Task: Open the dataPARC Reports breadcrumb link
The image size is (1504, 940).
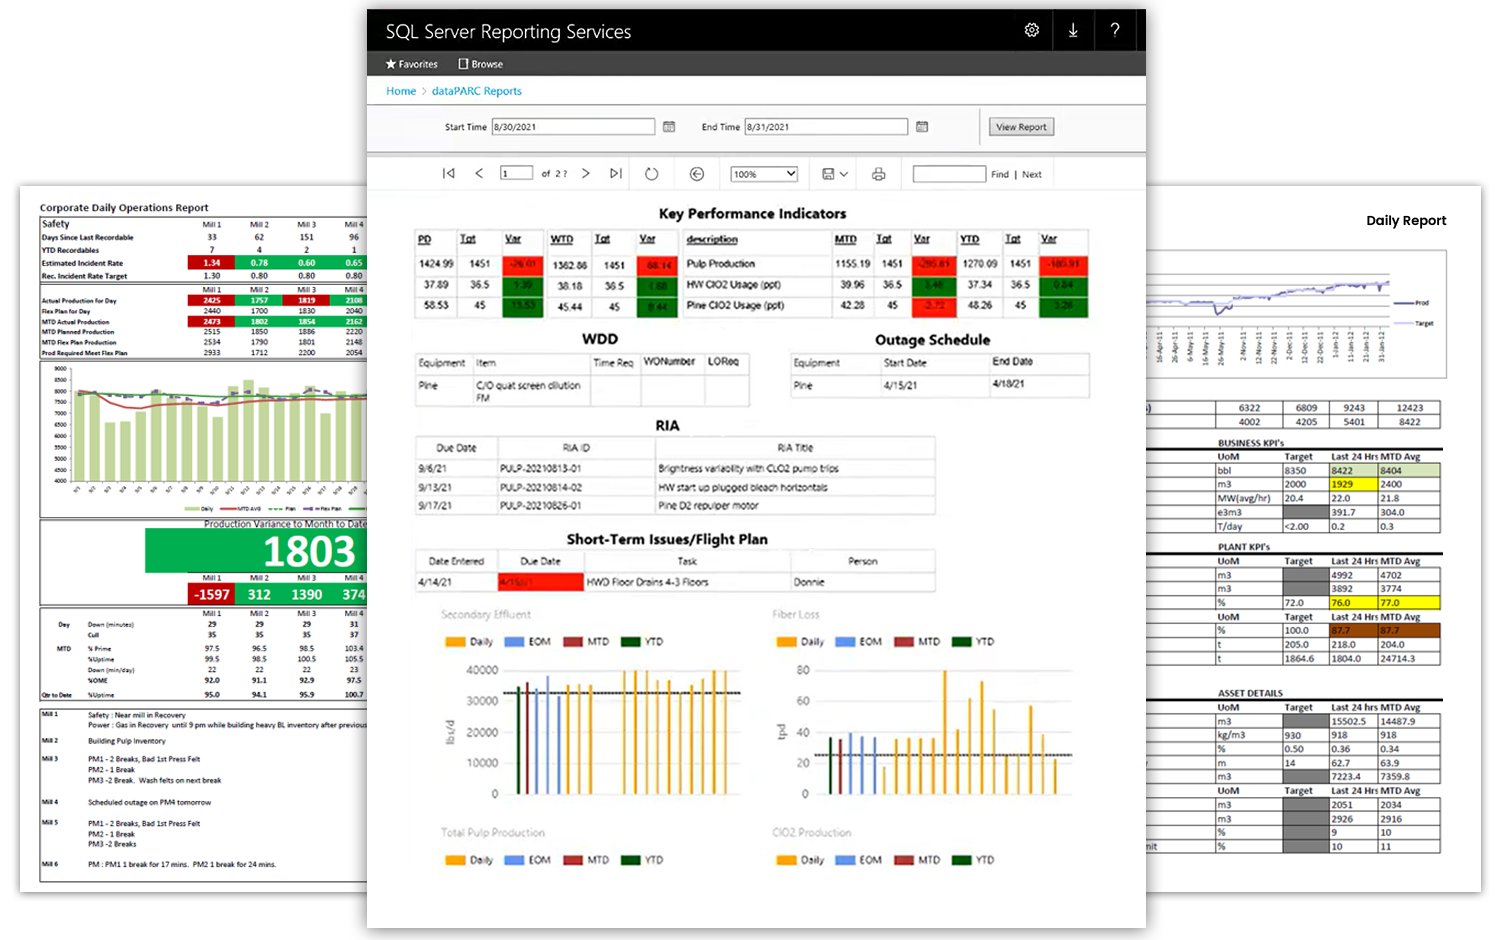Action: (477, 91)
